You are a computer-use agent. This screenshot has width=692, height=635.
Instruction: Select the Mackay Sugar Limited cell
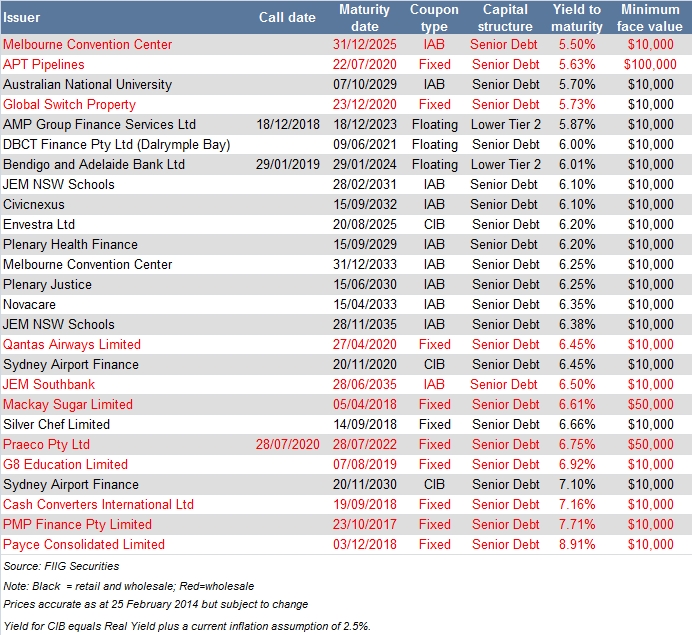(68, 404)
